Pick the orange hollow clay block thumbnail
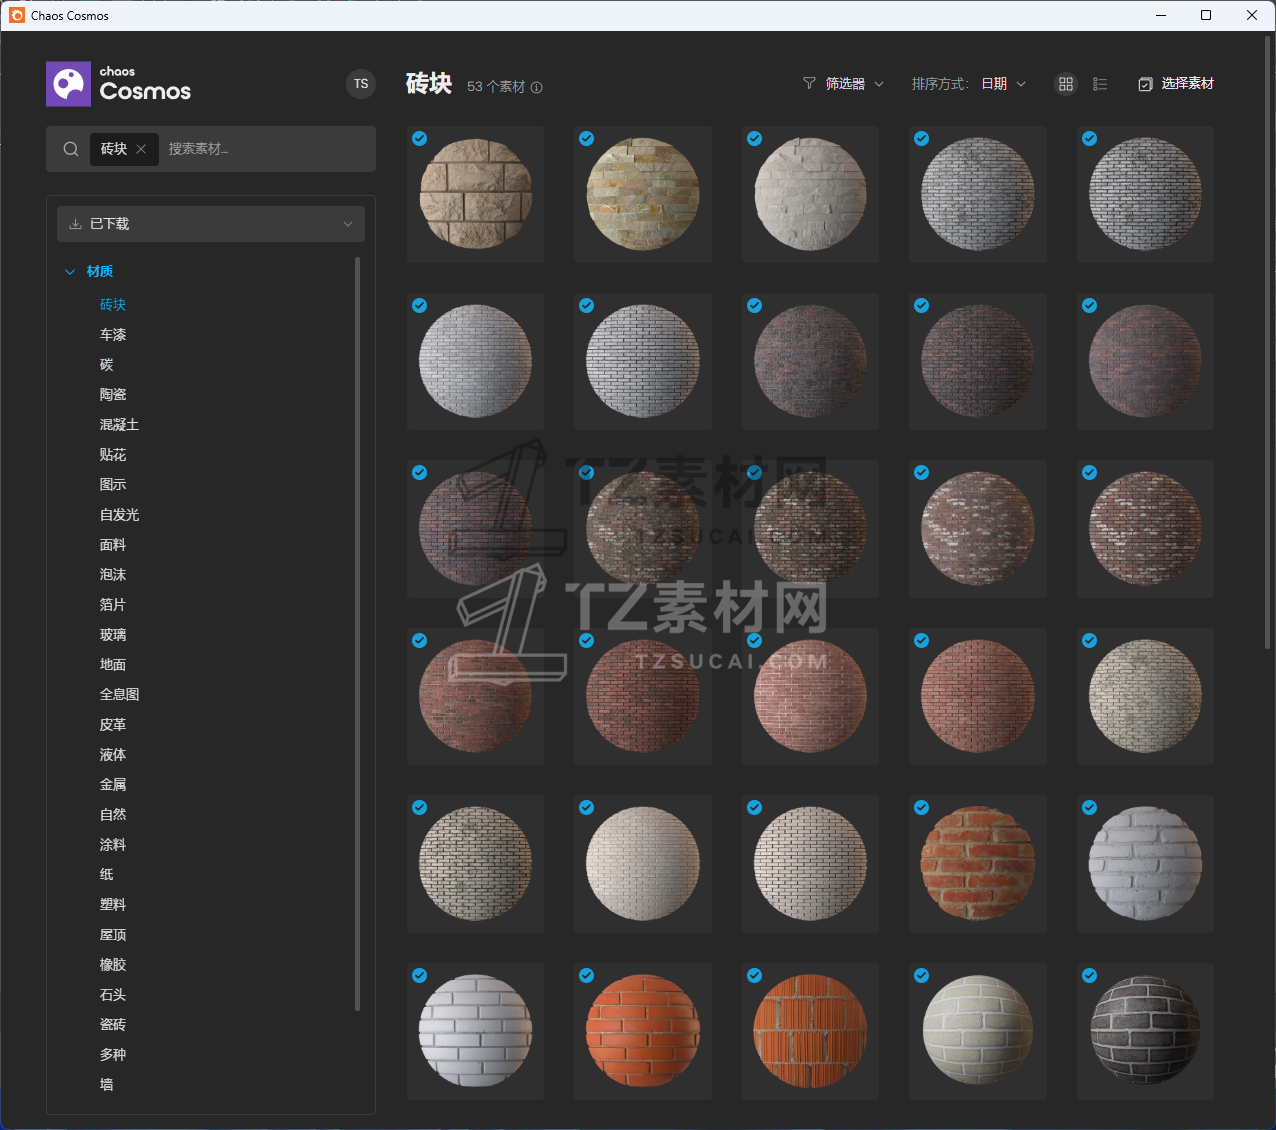This screenshot has height=1130, width=1276. tap(810, 1031)
